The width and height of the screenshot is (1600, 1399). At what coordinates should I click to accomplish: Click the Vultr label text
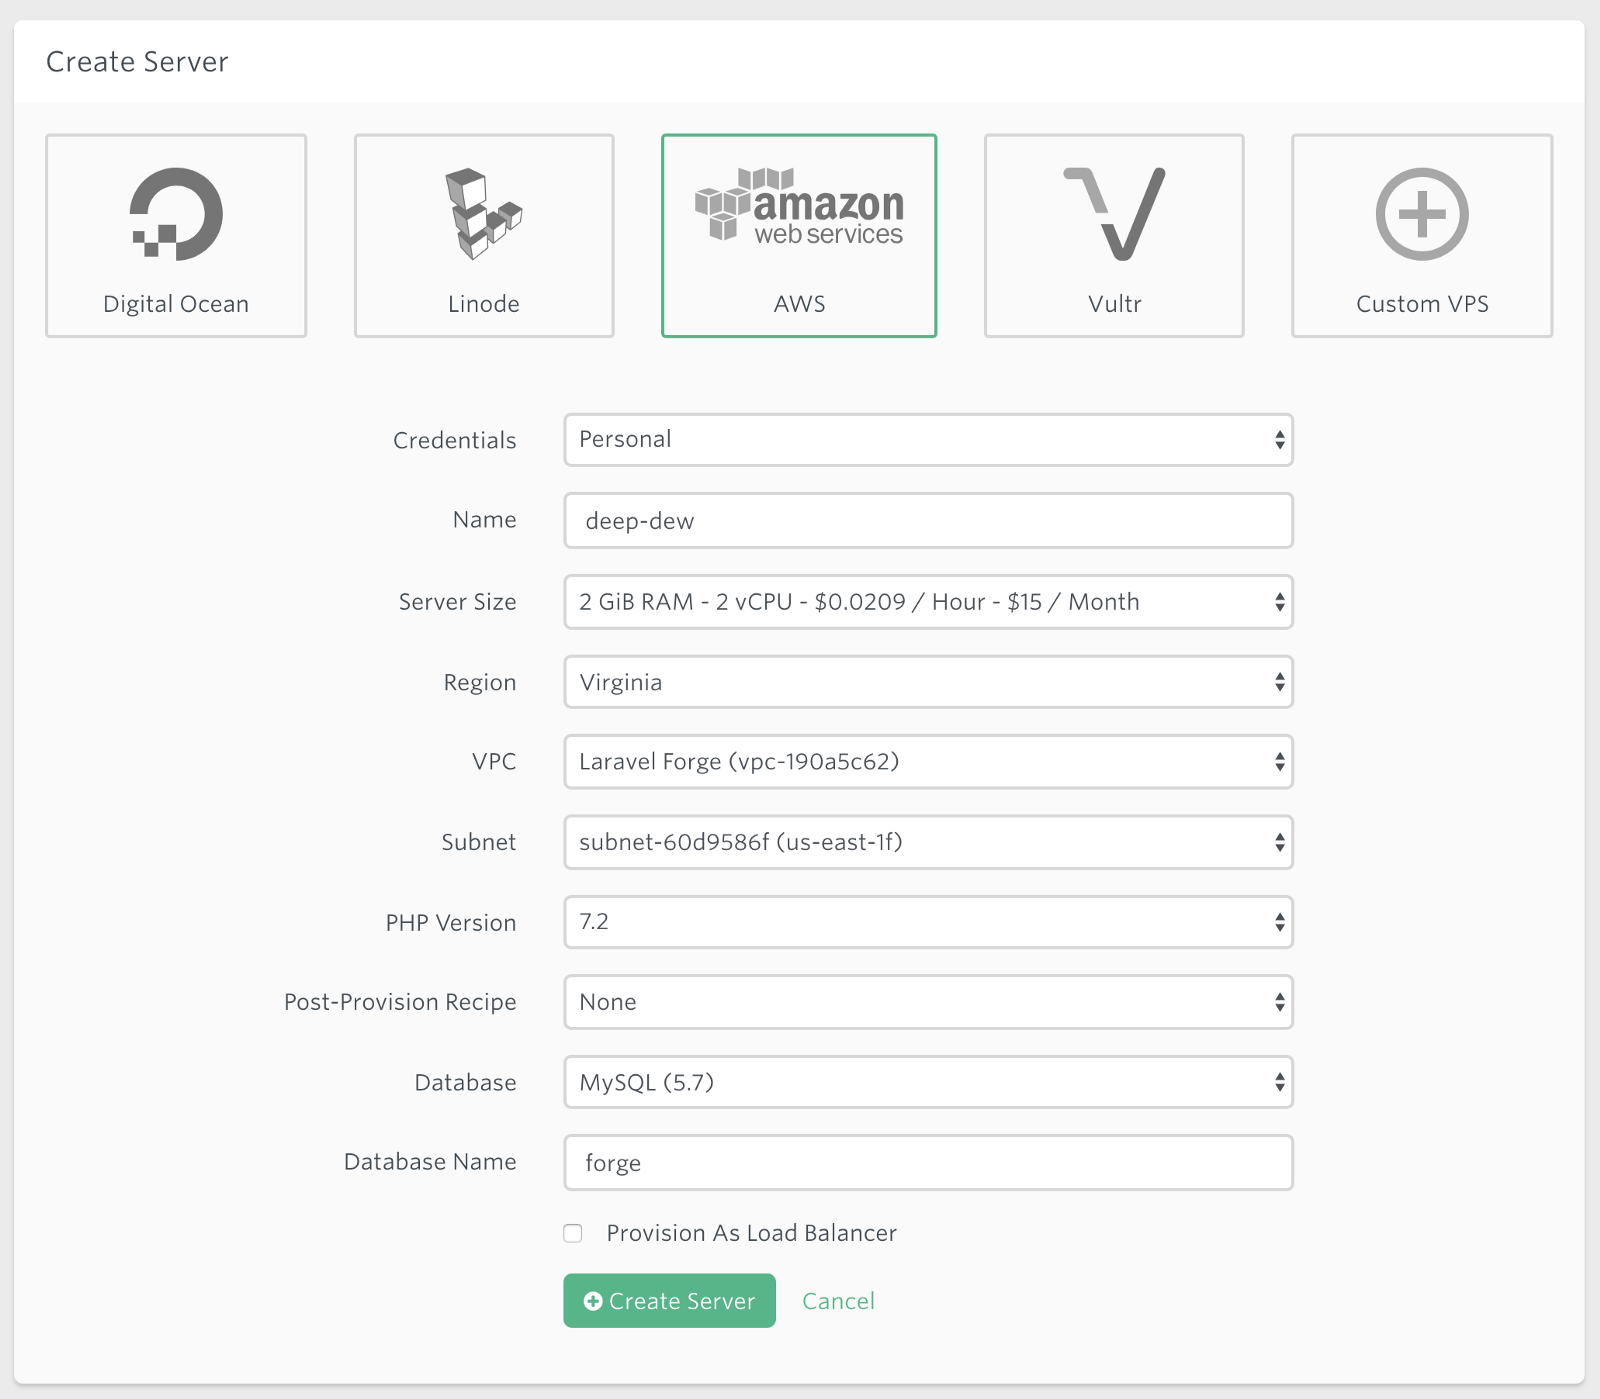click(1114, 304)
